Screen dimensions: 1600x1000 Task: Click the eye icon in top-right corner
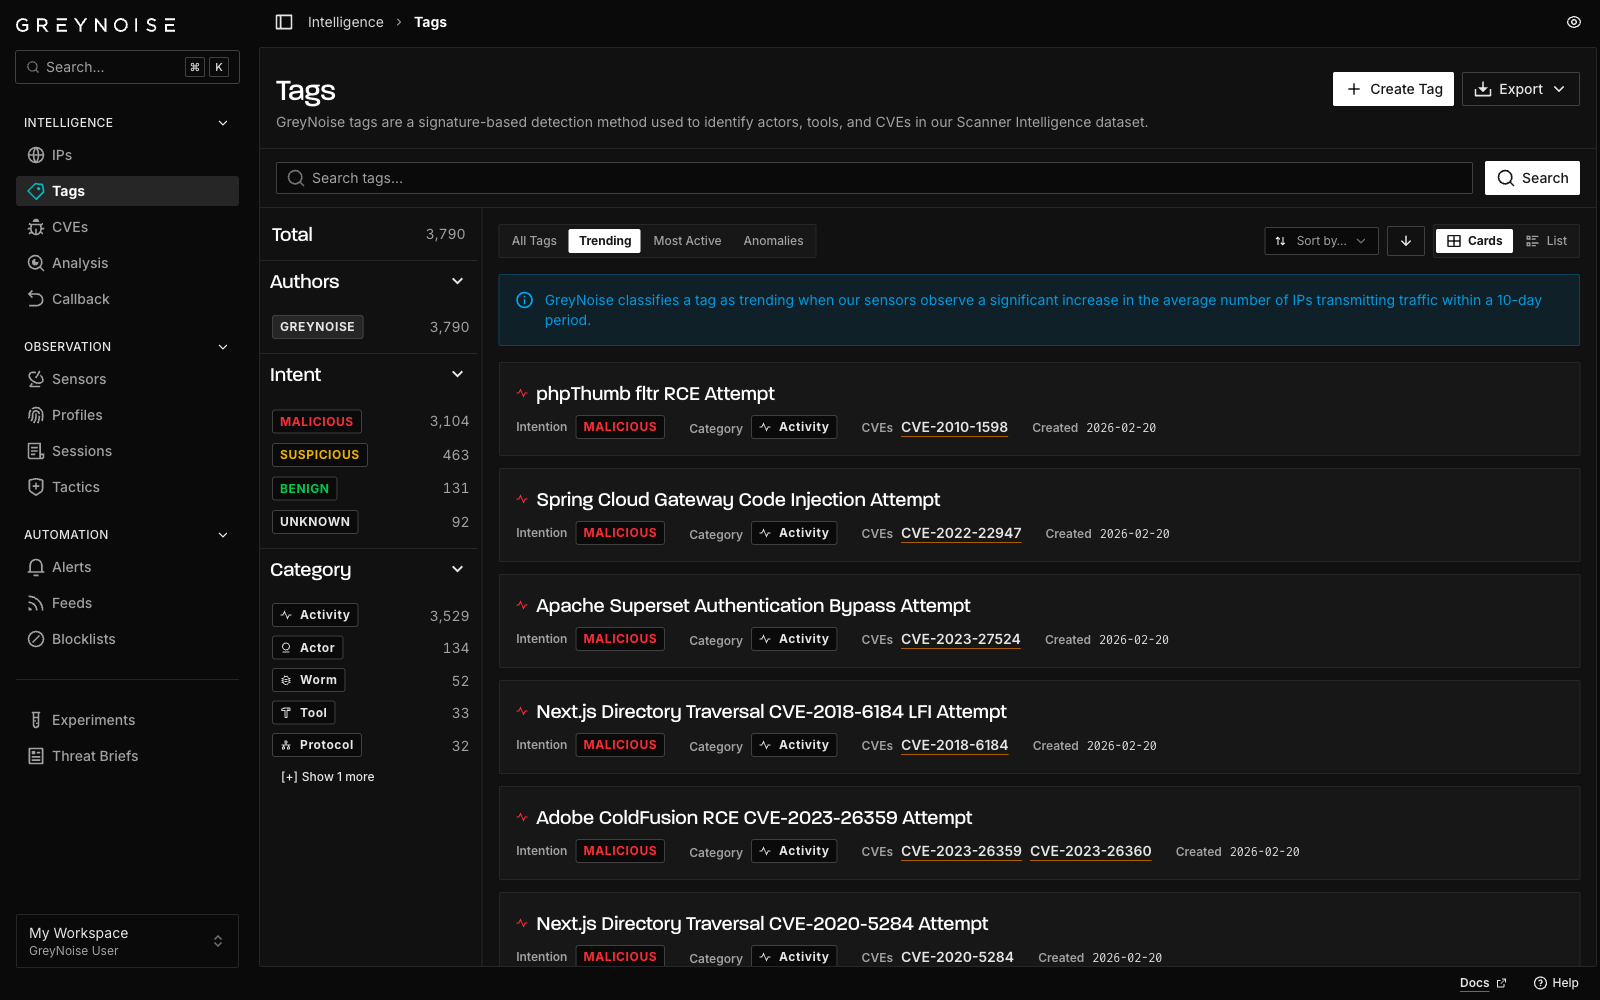1574,22
